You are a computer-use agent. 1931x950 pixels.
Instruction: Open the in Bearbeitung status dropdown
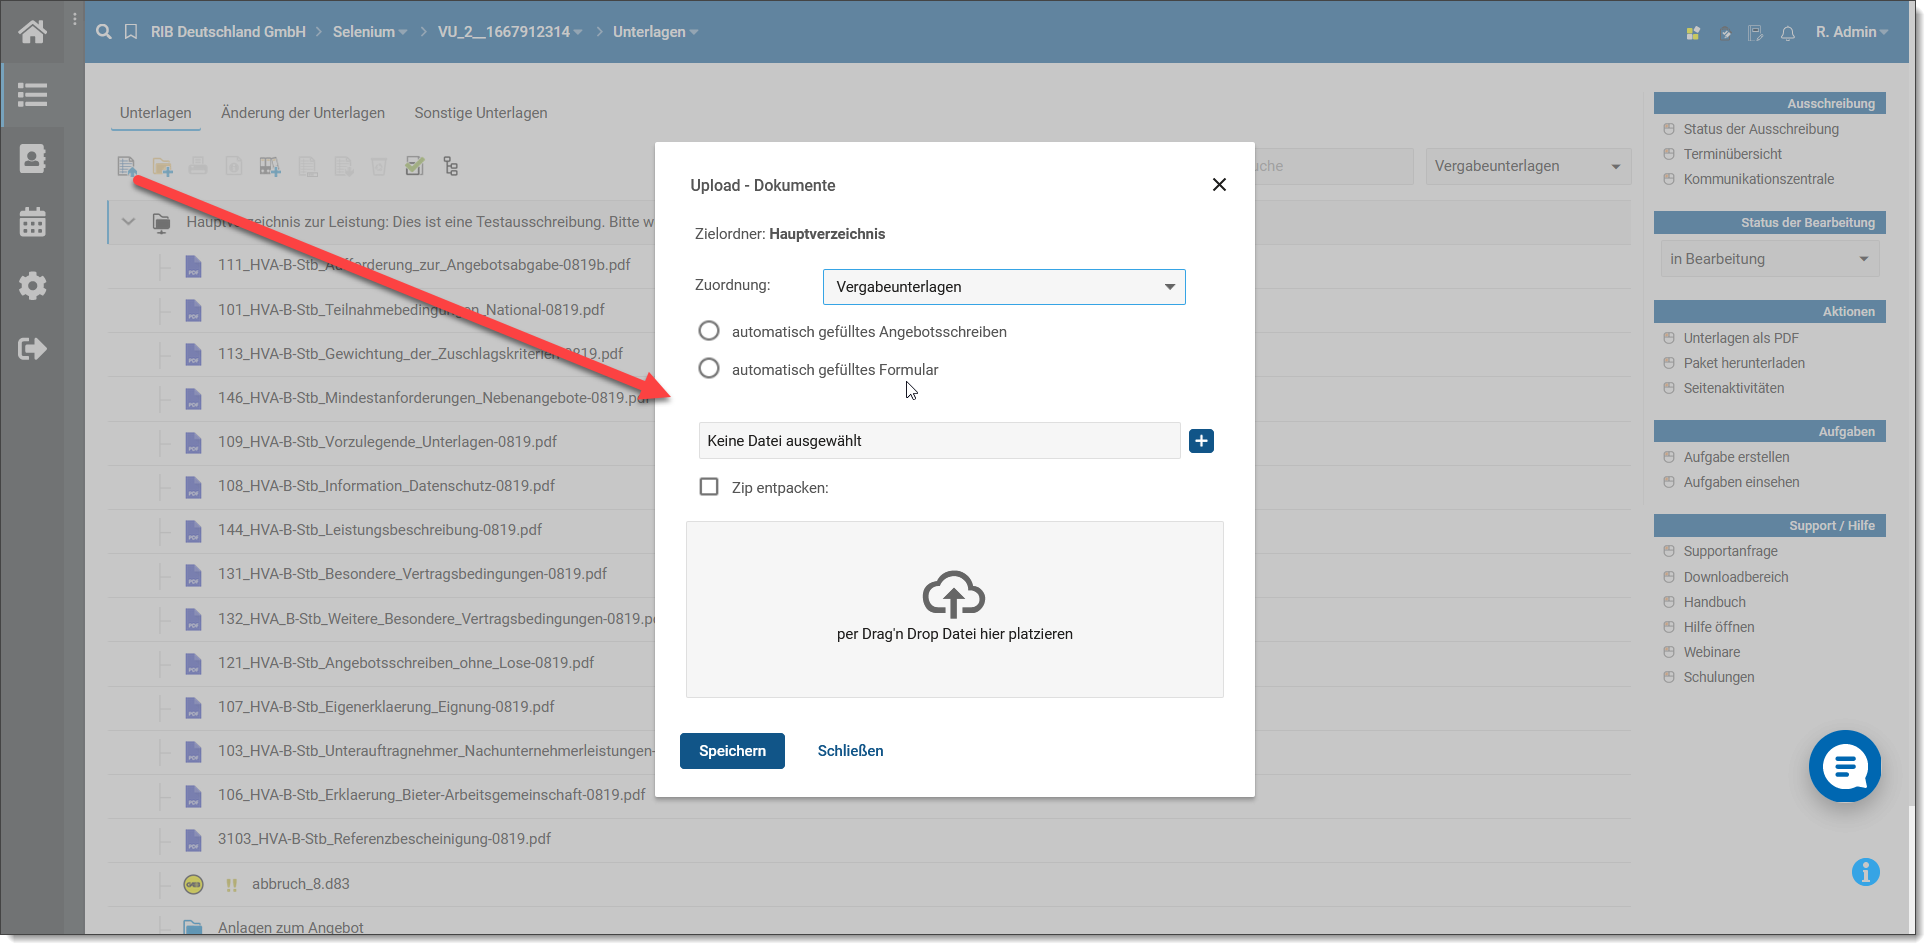coord(1769,259)
